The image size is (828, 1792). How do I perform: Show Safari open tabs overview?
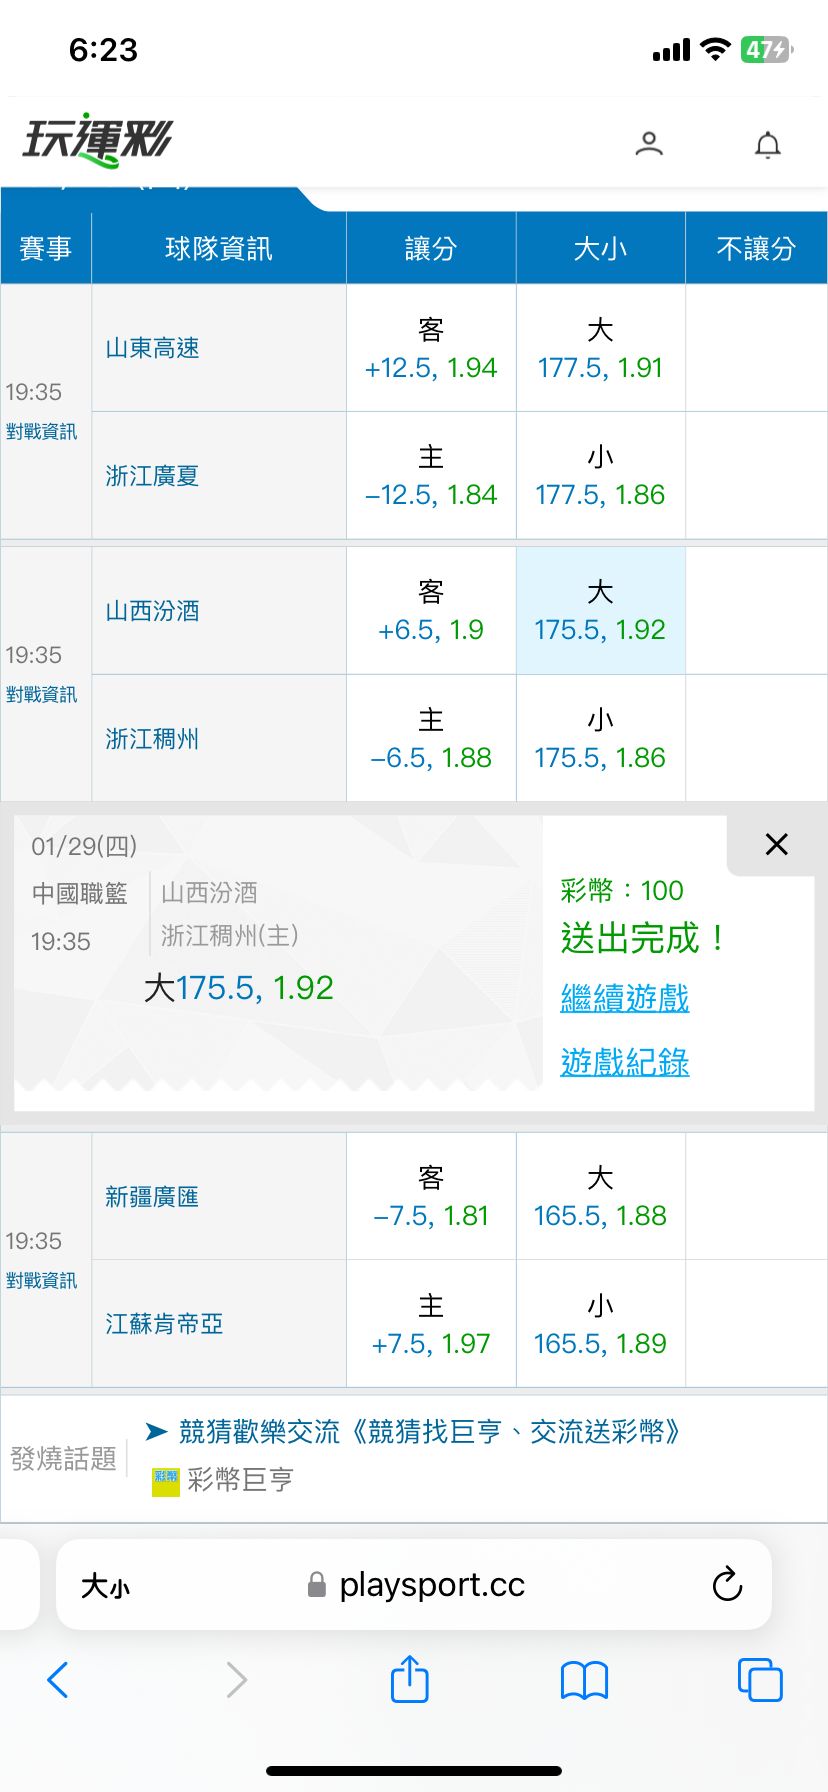pyautogui.click(x=759, y=1680)
